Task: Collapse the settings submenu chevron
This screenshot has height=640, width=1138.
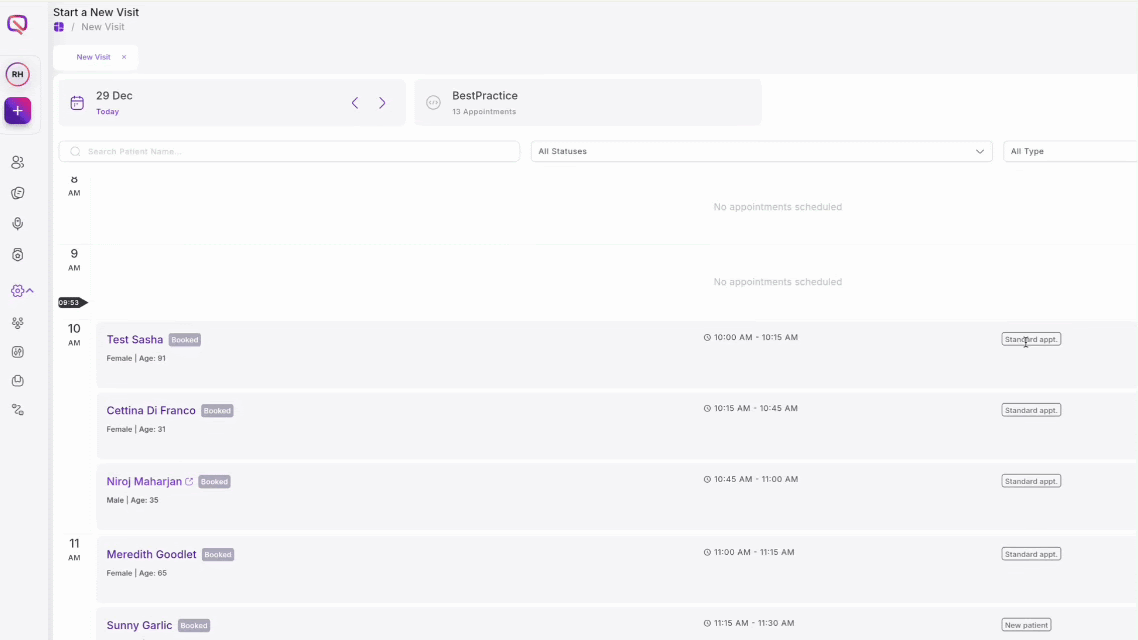Action: click(30, 290)
